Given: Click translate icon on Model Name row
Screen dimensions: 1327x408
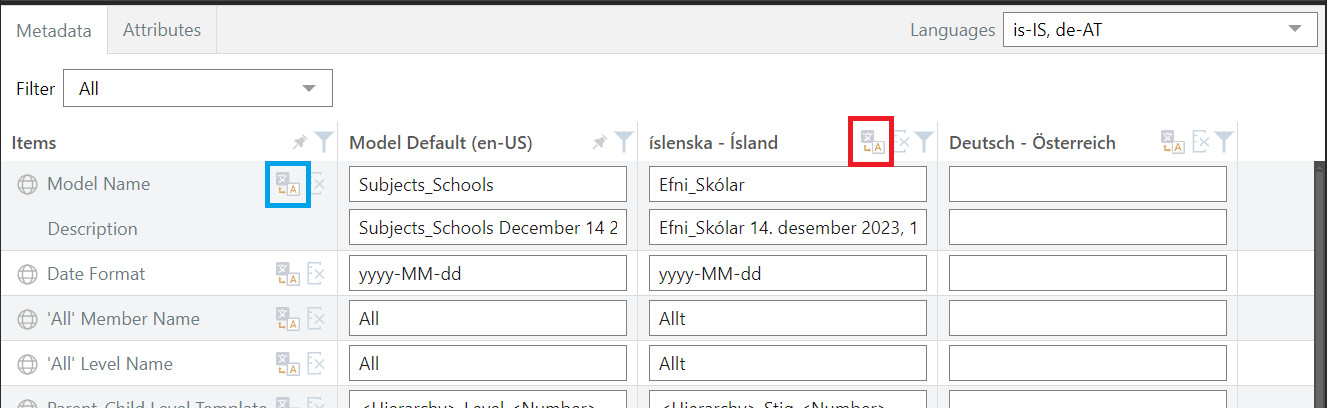Looking at the screenshot, I should tap(288, 184).
